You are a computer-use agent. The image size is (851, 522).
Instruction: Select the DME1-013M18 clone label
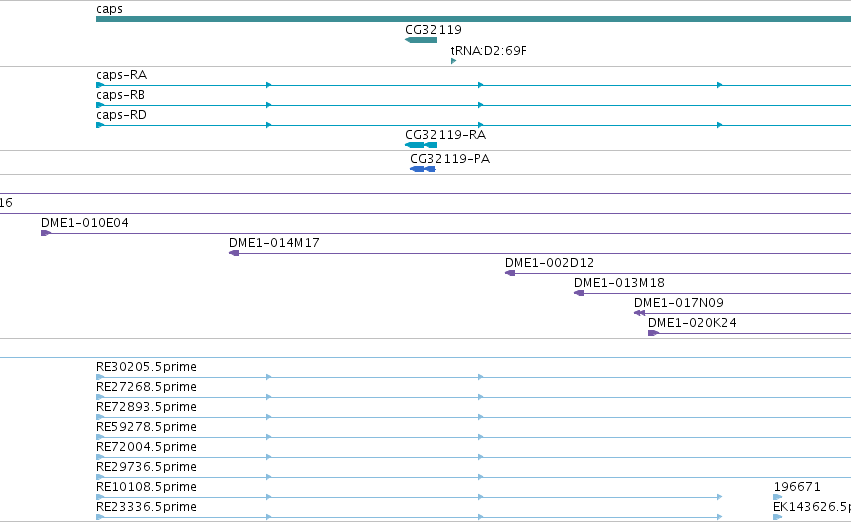click(x=619, y=283)
